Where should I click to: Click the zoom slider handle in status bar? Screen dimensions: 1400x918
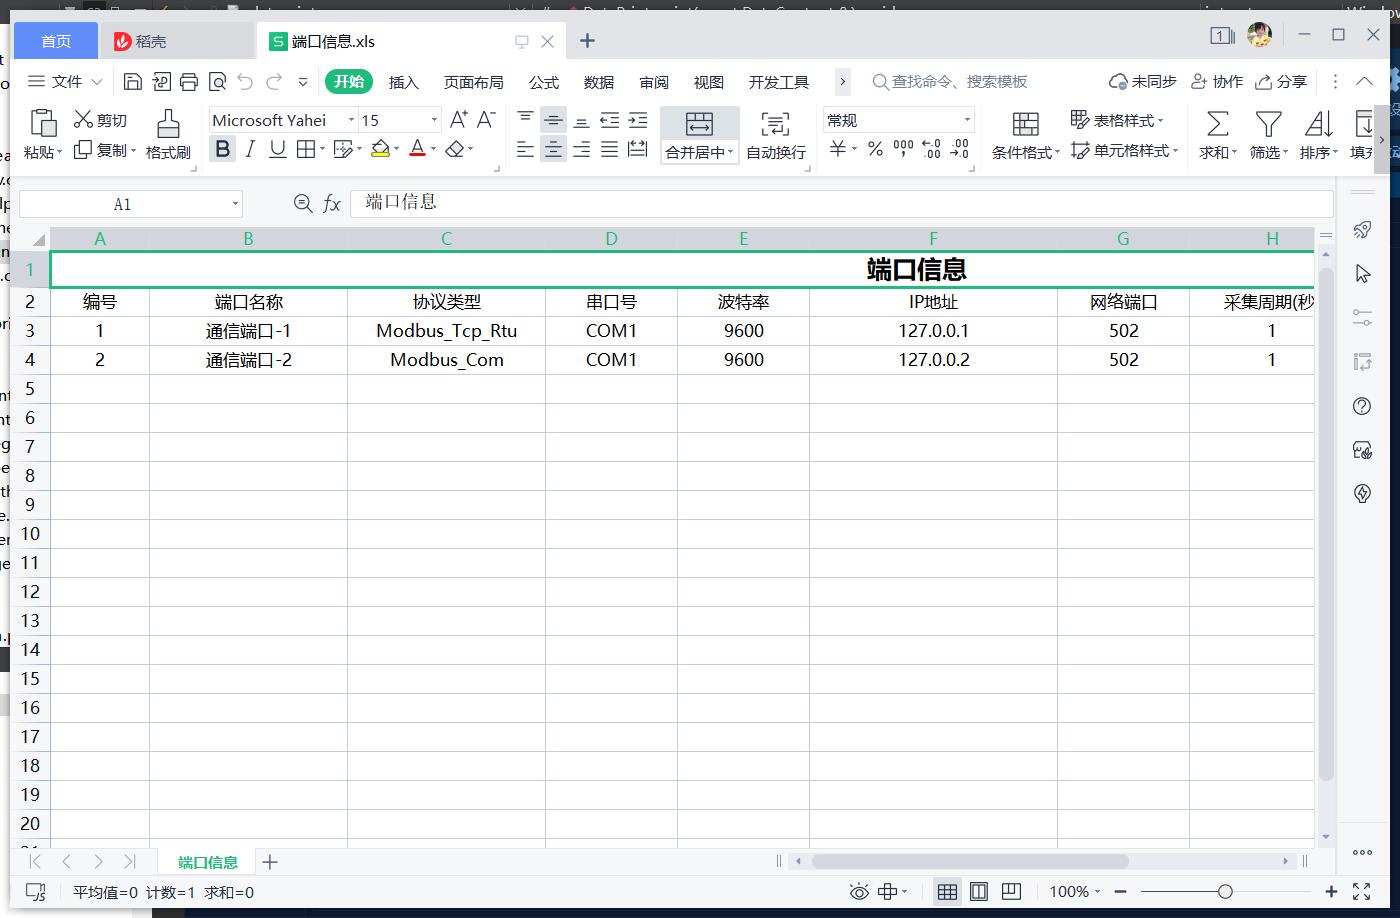(1225, 892)
